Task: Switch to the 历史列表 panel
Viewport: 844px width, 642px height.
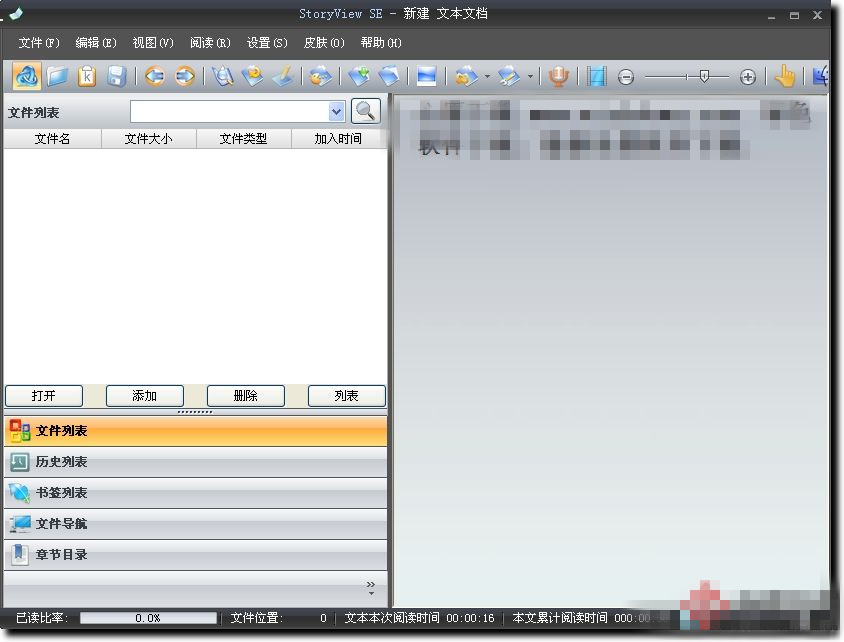Action: tap(195, 462)
